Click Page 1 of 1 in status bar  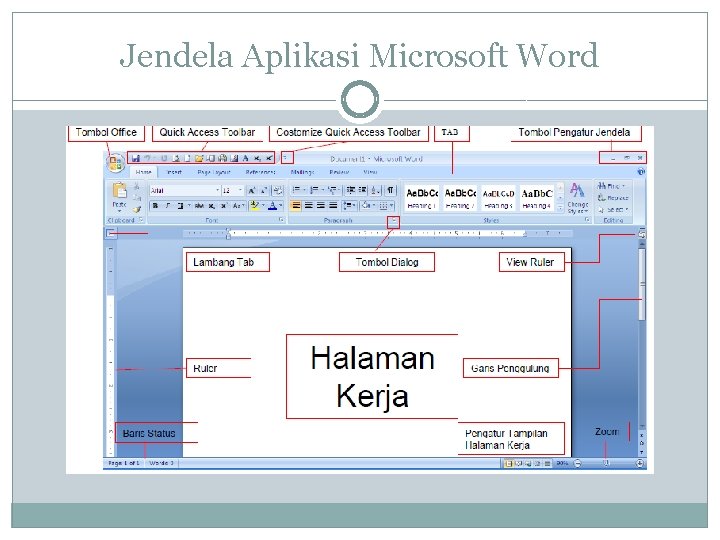tap(124, 463)
